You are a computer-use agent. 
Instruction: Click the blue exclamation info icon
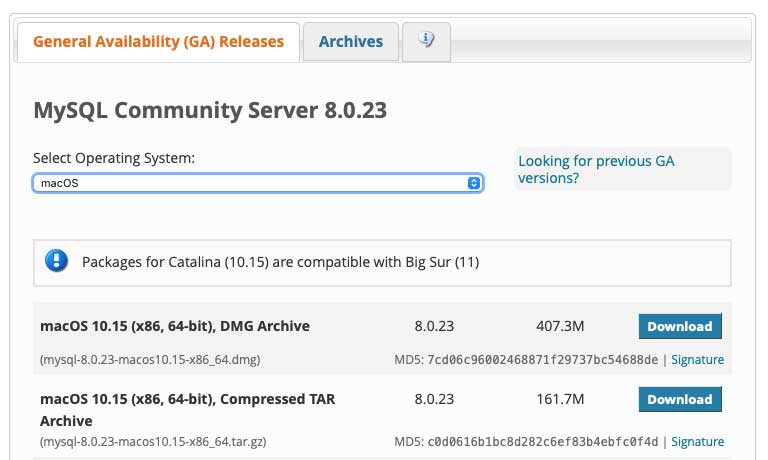[56, 261]
